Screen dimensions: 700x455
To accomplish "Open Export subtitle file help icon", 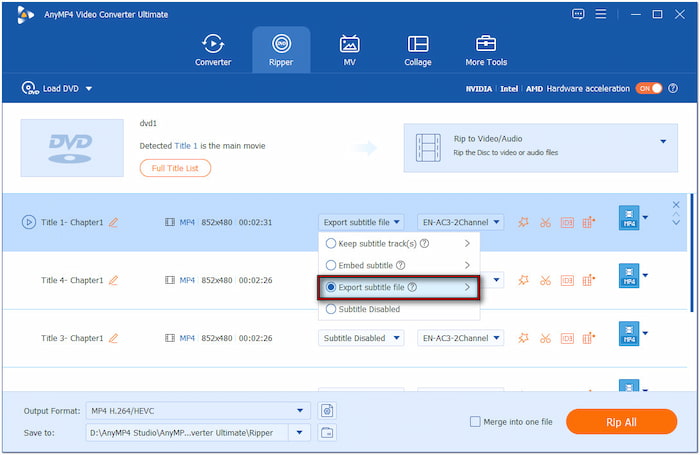I will click(x=412, y=287).
